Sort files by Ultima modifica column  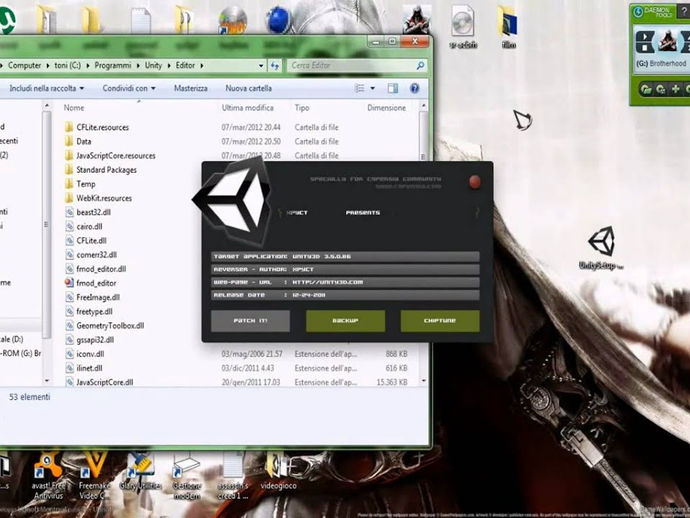pos(248,108)
